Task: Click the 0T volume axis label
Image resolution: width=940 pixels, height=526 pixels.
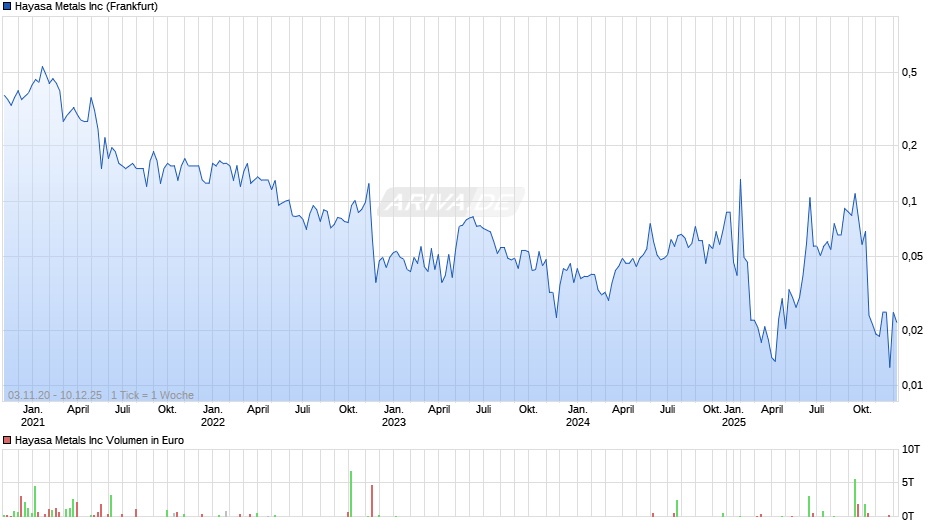Action: pos(908,516)
